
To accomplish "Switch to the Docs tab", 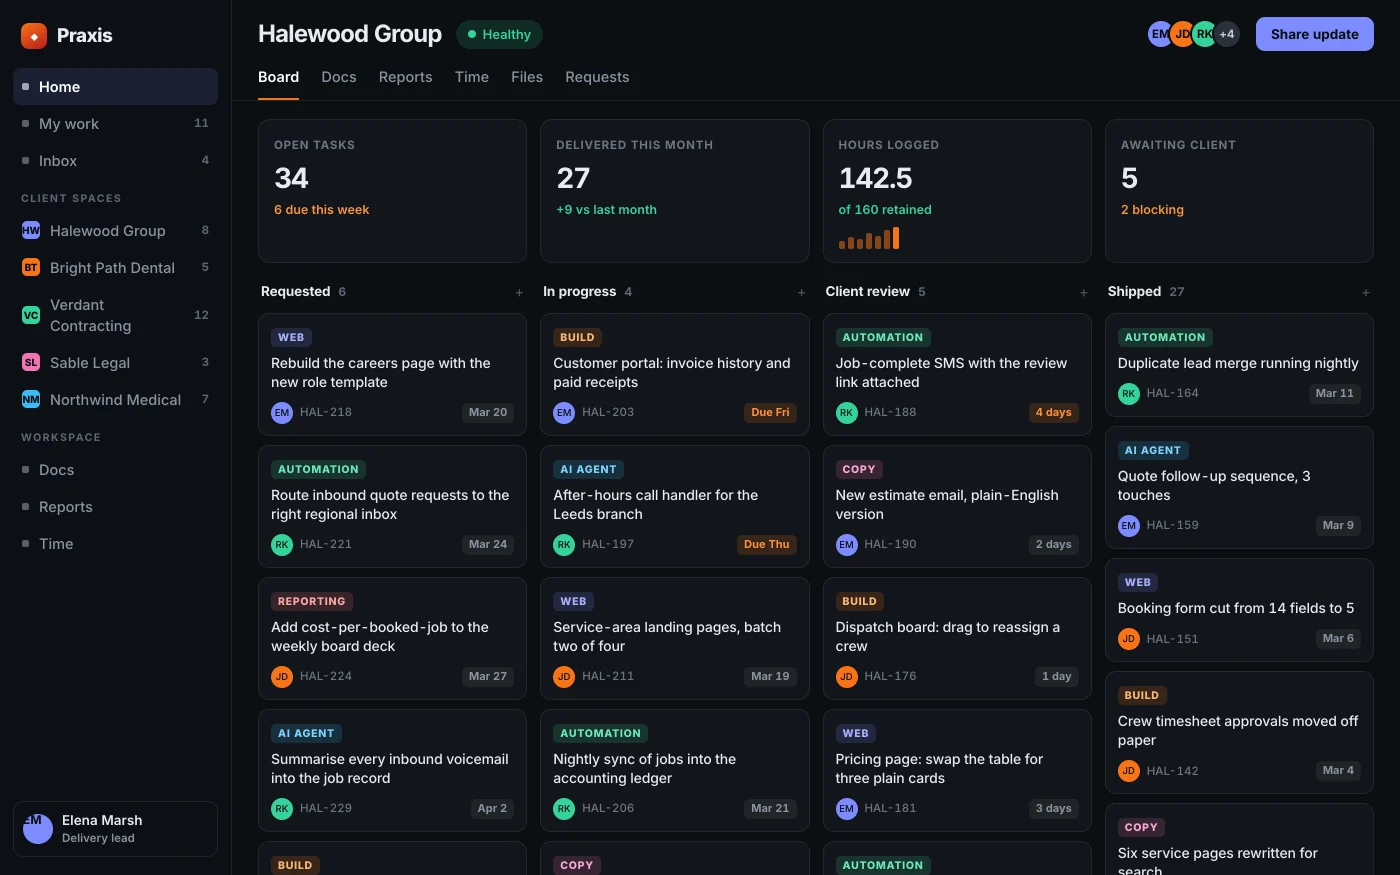I will [x=339, y=77].
